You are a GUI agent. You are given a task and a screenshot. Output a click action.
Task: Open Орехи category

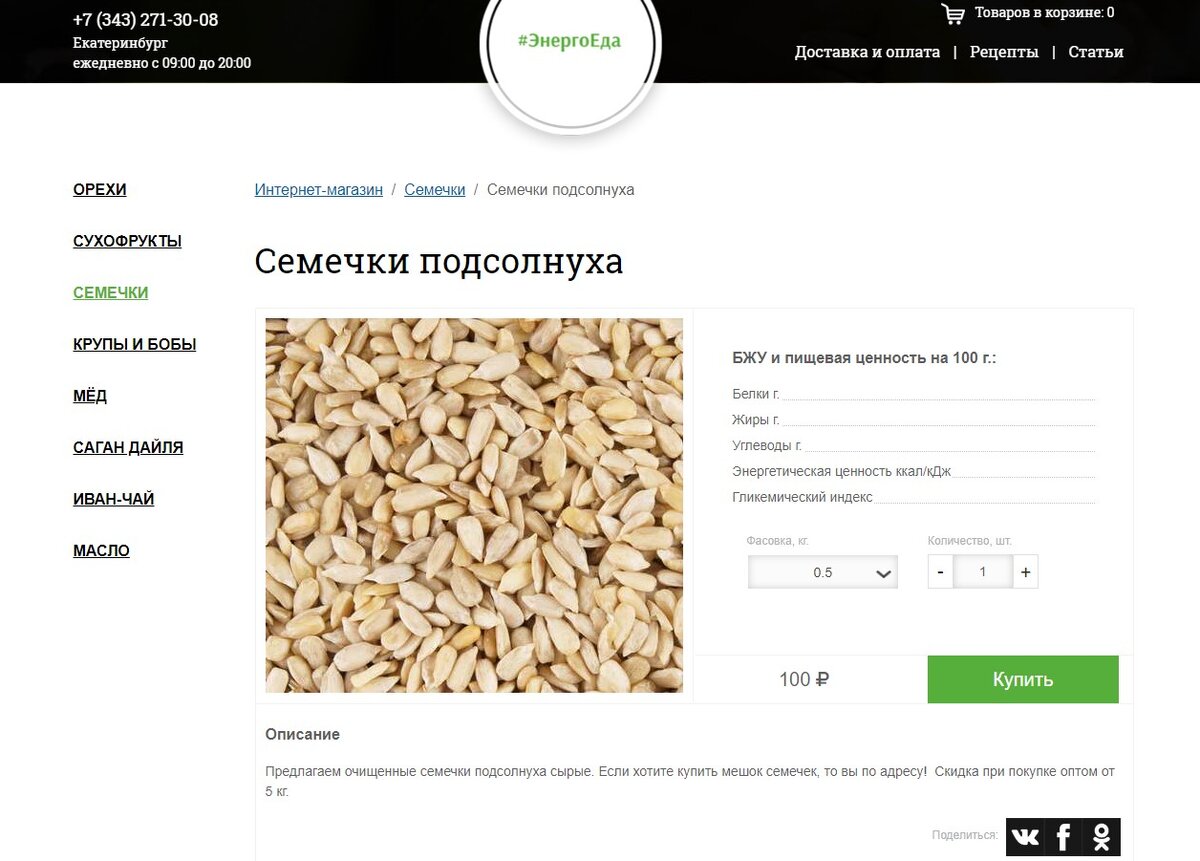click(x=100, y=190)
